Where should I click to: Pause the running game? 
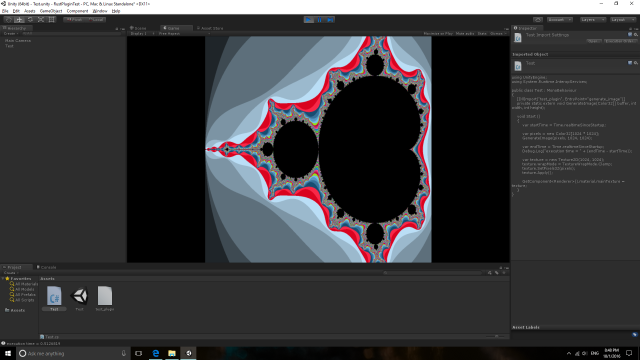click(320, 20)
